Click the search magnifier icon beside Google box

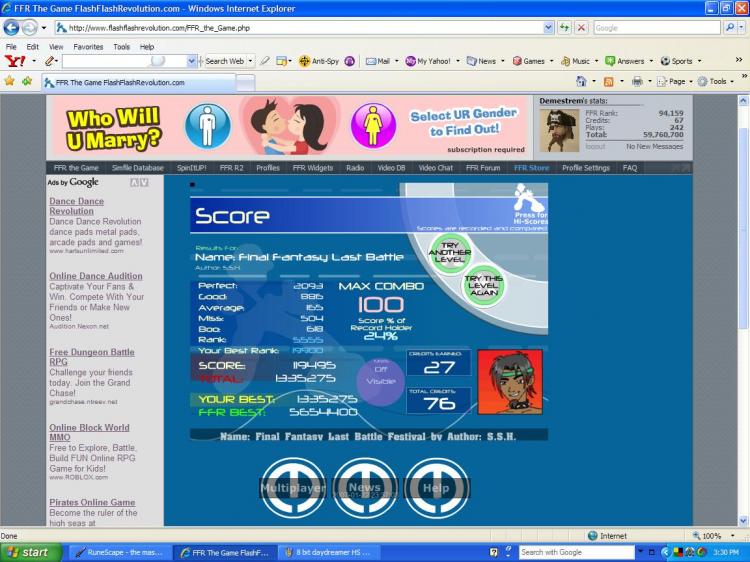(x=729, y=28)
